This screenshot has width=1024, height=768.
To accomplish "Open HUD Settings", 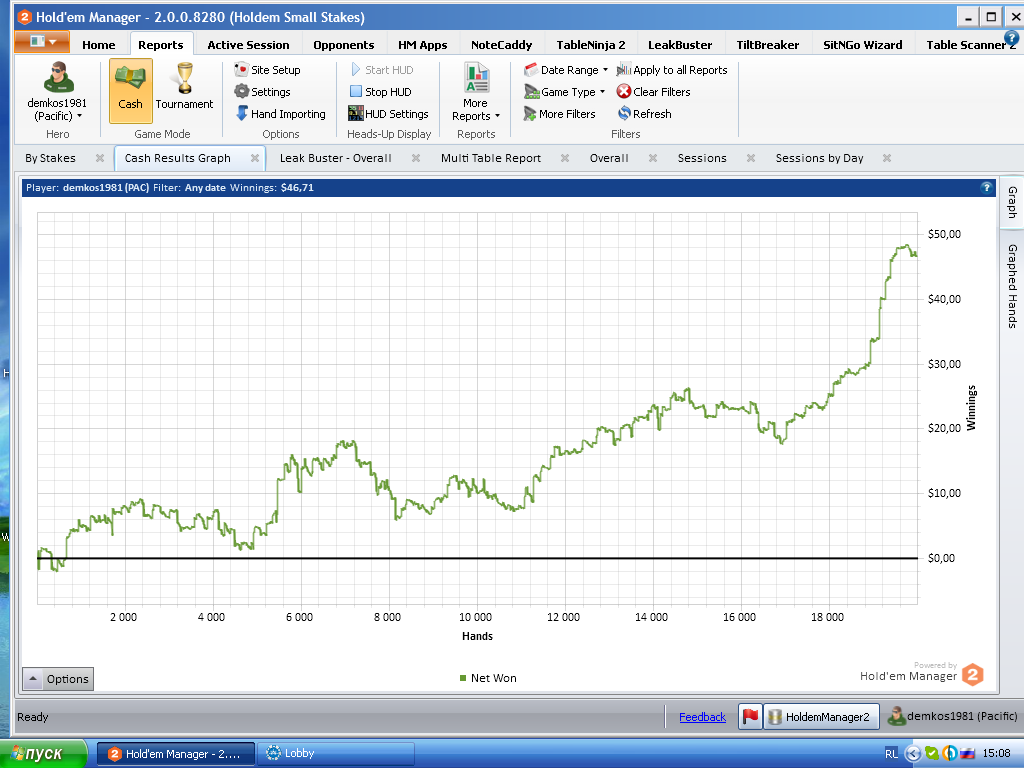I will (x=388, y=114).
